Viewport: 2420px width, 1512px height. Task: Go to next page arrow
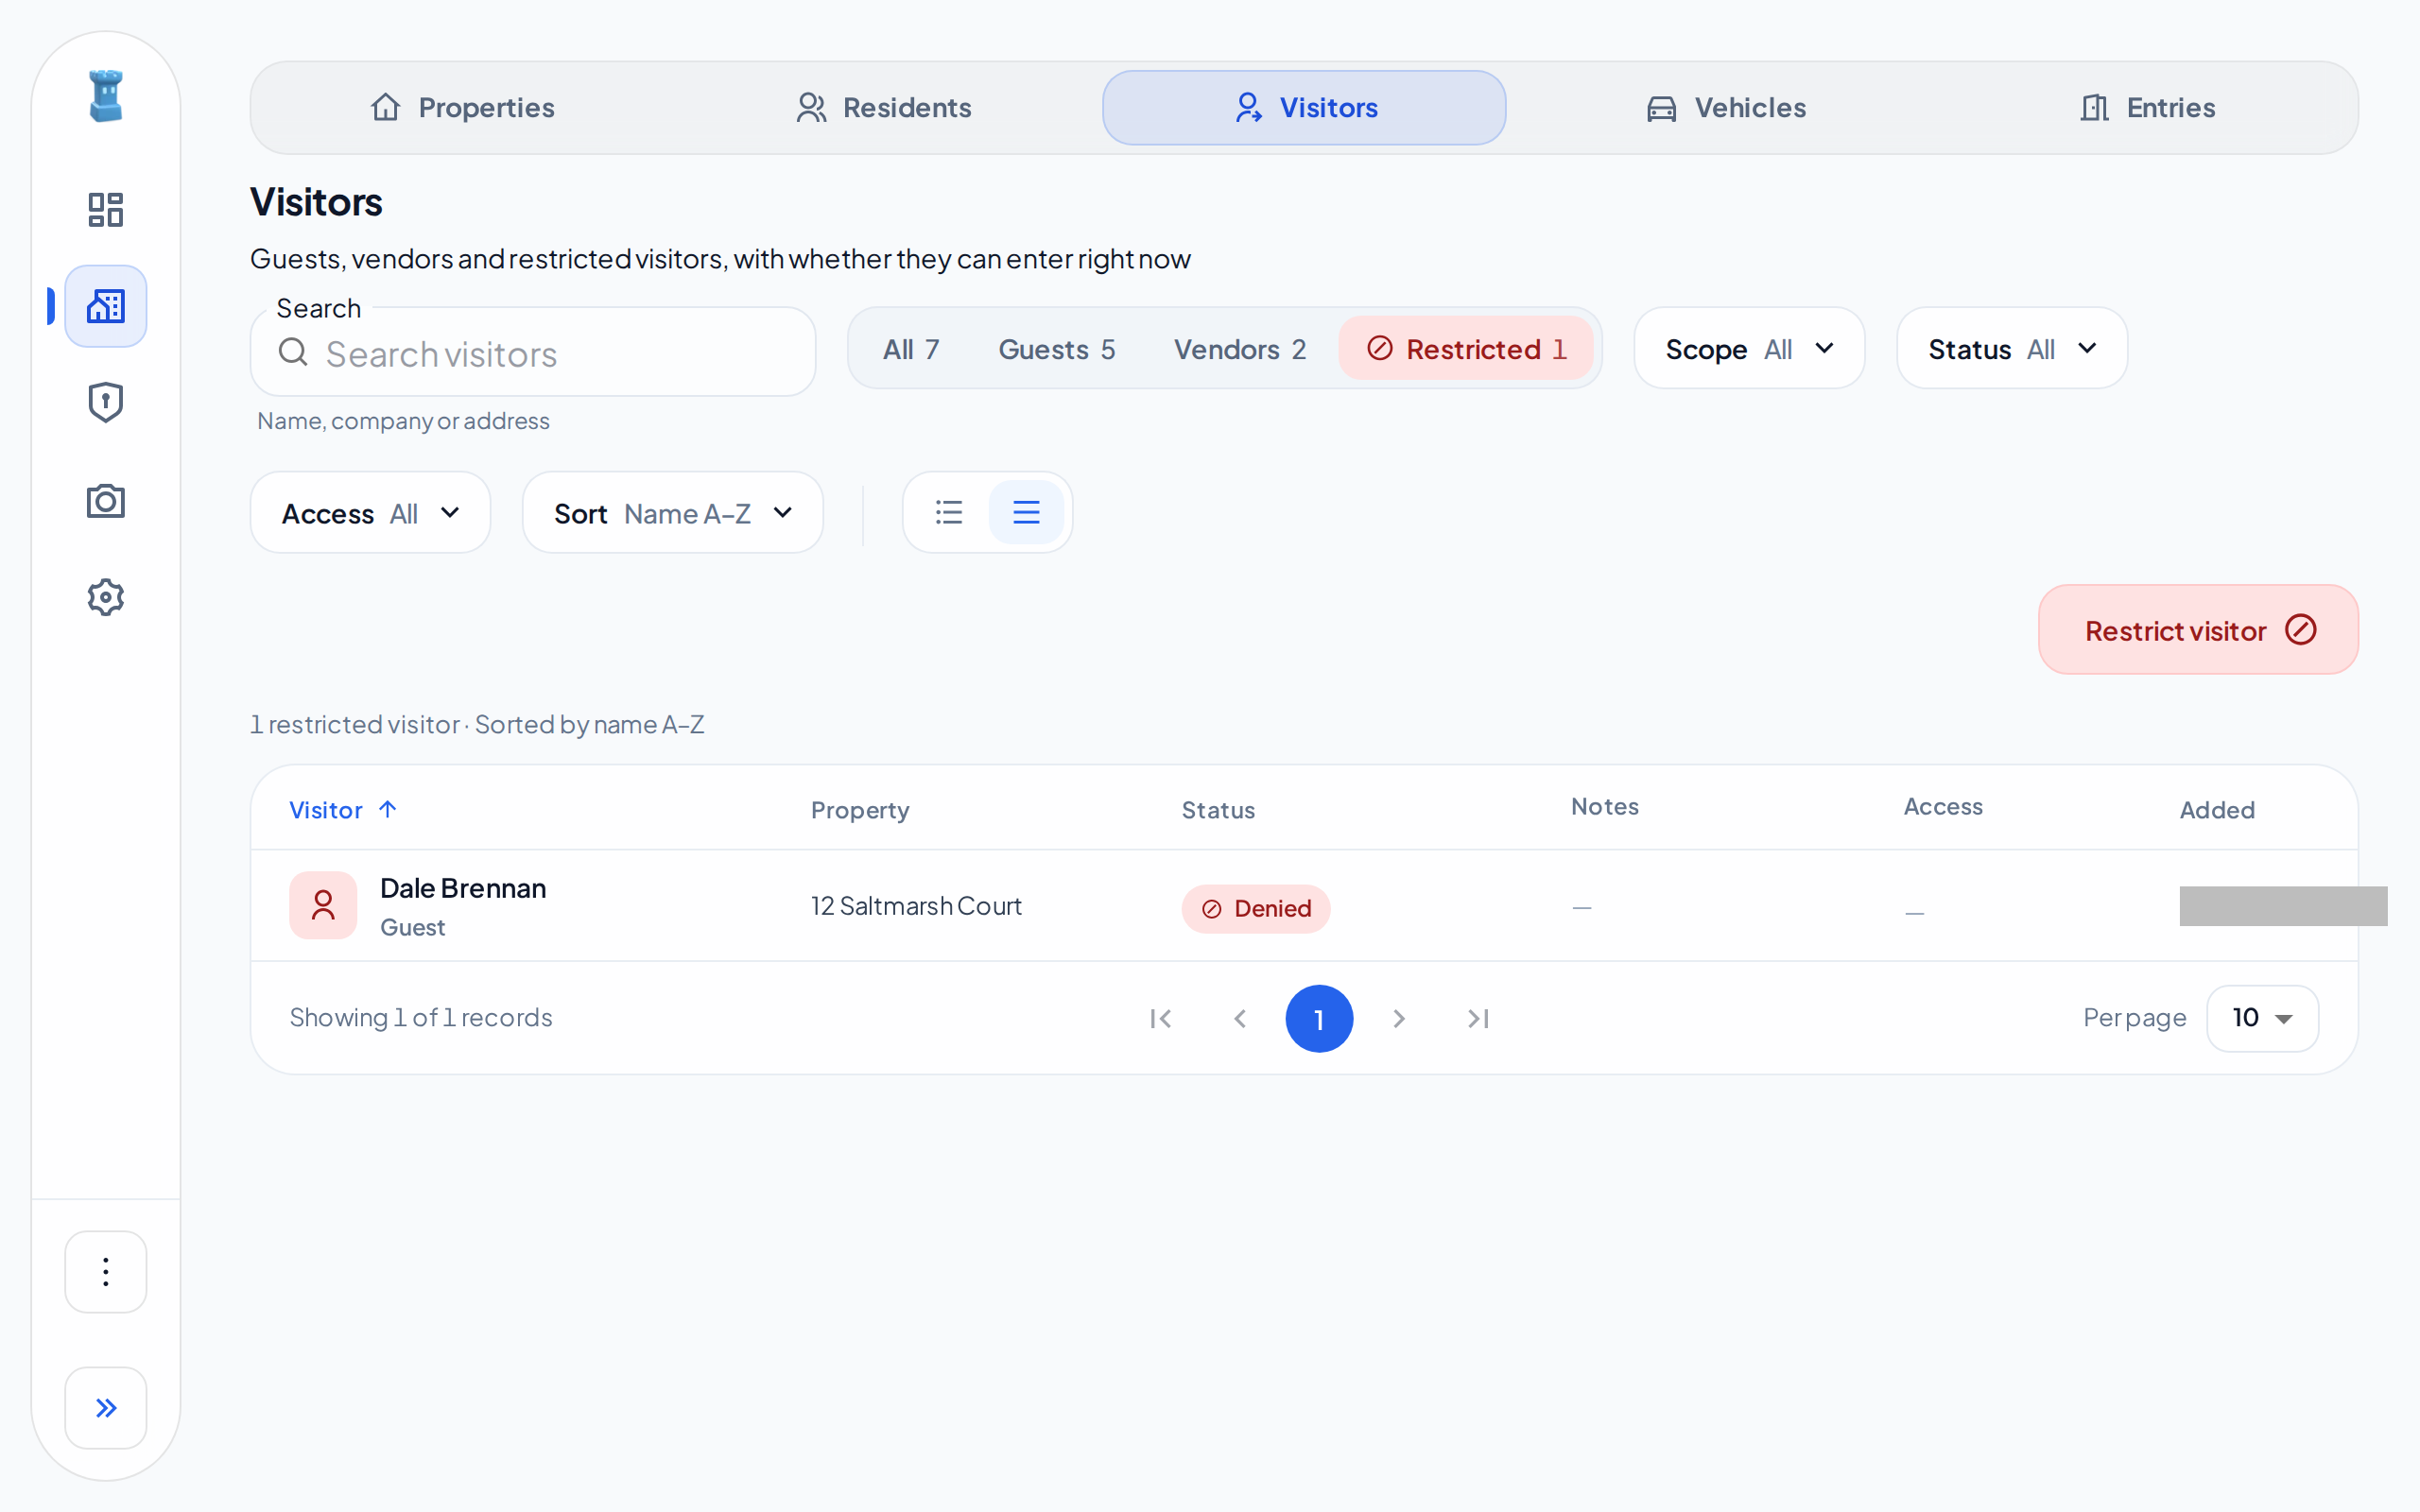click(x=1399, y=1019)
